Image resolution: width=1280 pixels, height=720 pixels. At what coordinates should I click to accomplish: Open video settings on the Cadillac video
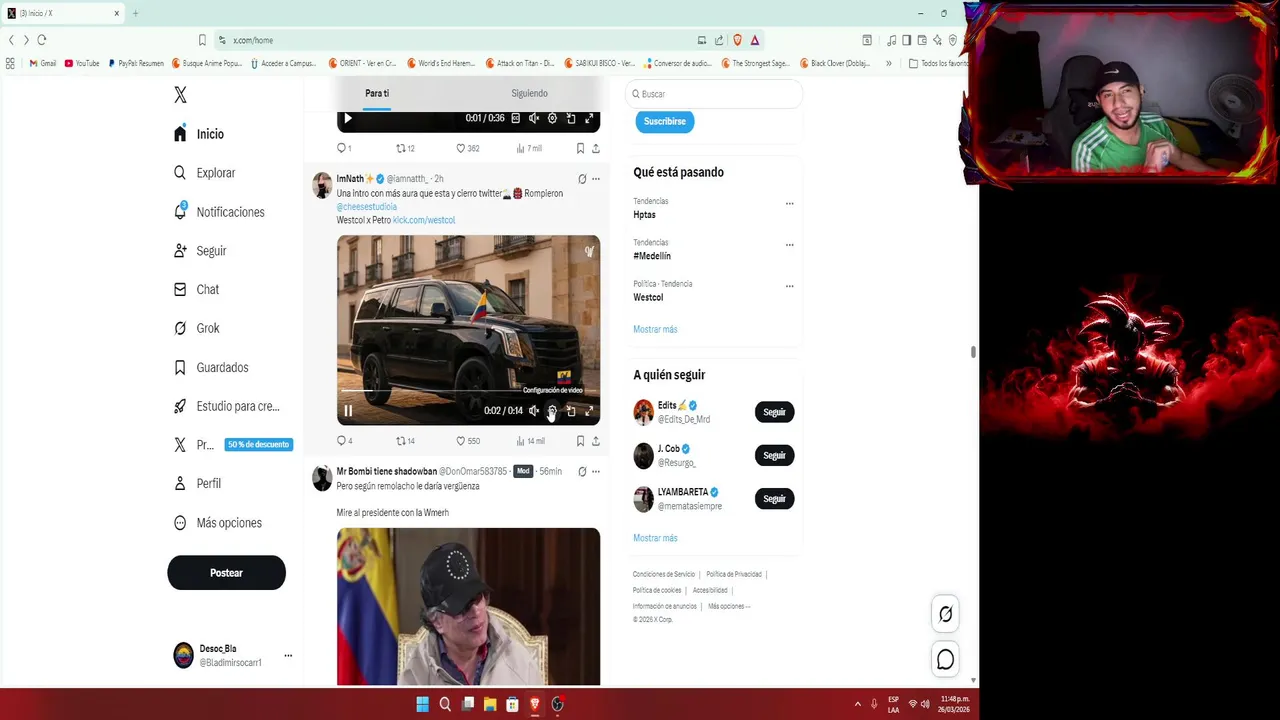552,410
